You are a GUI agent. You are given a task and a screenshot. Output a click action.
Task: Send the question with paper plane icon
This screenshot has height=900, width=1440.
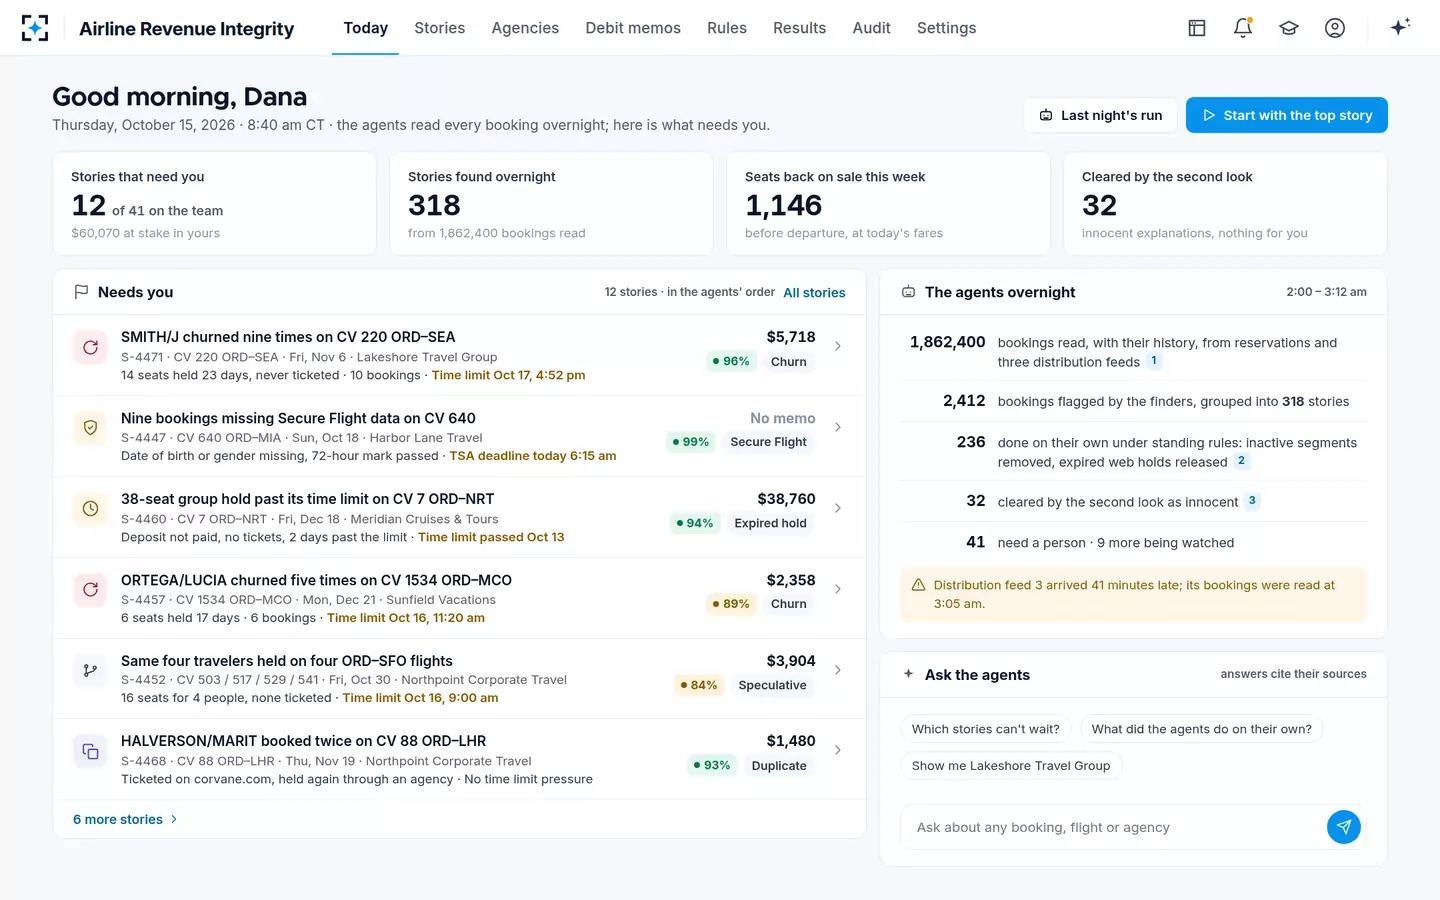(x=1344, y=827)
